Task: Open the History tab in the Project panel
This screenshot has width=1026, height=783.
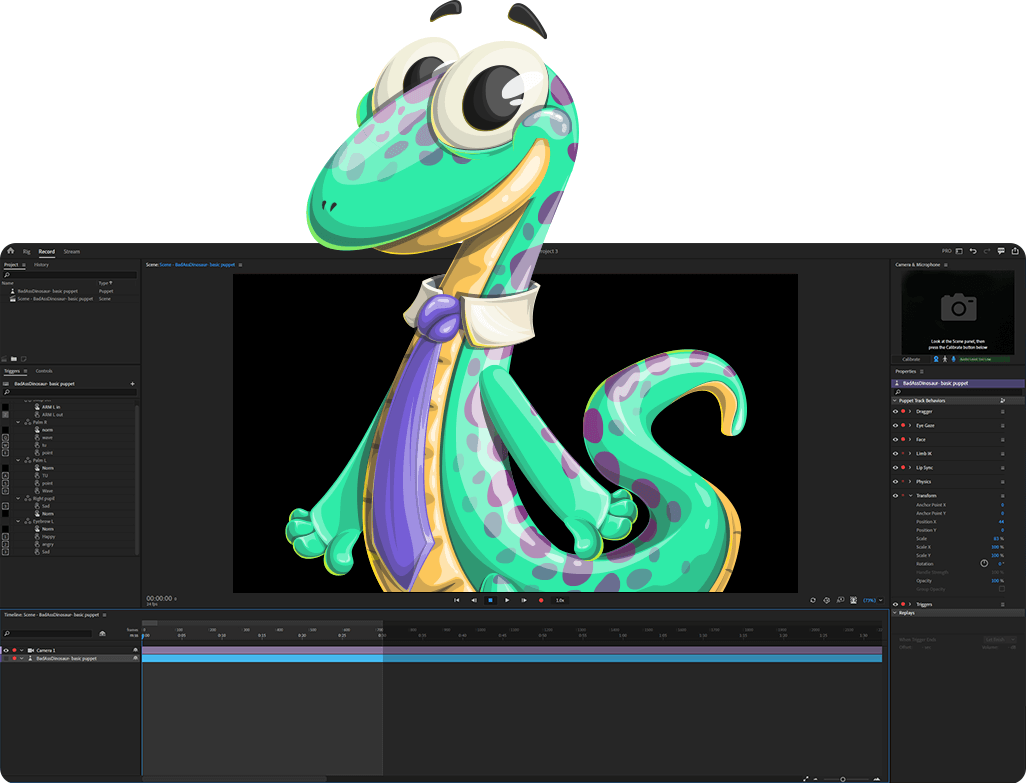Action: [x=41, y=265]
